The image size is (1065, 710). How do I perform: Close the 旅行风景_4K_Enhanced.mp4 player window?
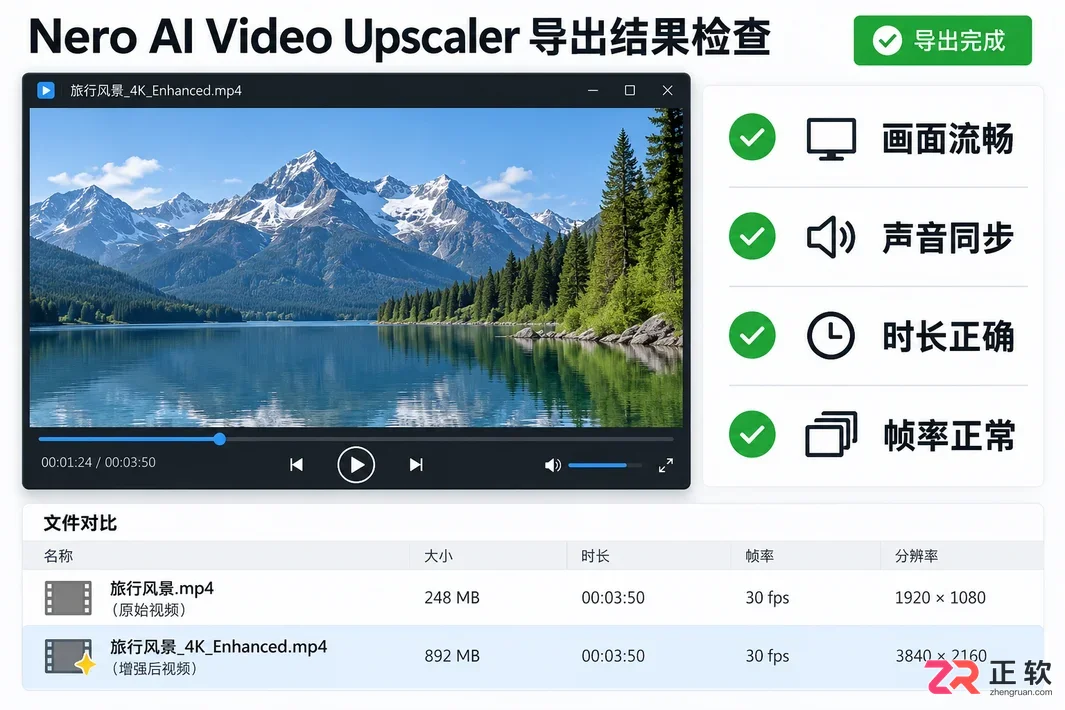tap(668, 90)
